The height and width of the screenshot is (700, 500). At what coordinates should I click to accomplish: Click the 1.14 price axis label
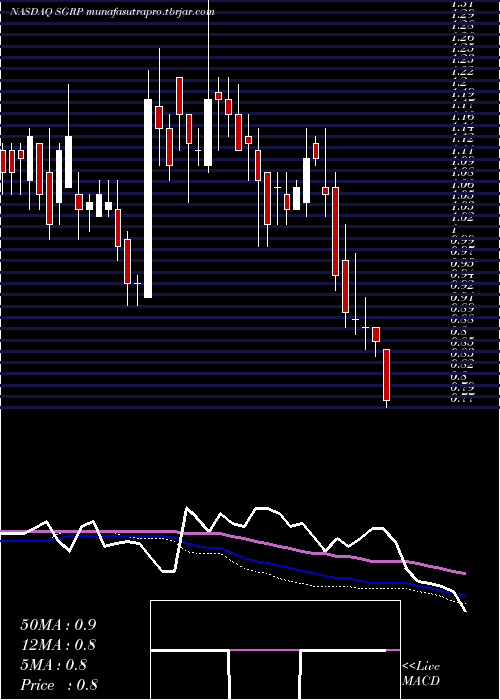point(463,129)
